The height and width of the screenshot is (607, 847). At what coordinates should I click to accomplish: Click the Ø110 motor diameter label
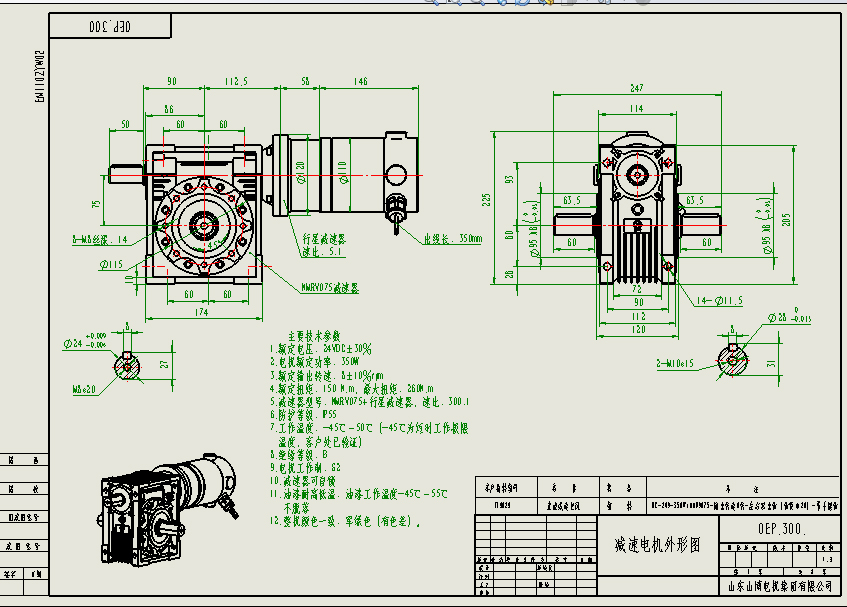[x=342, y=172]
